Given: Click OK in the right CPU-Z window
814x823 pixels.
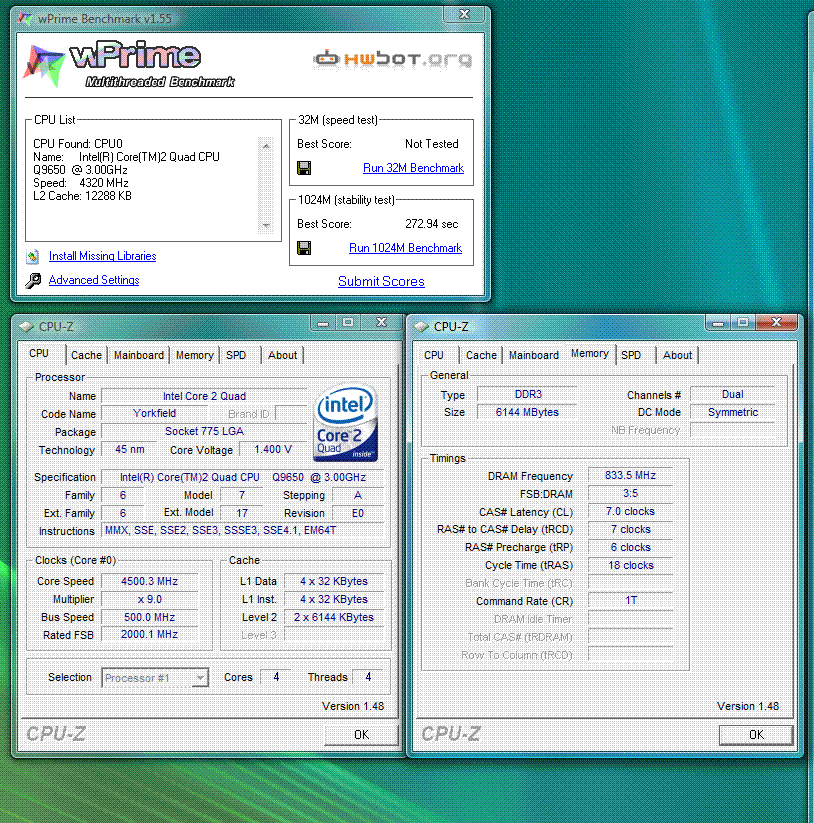Looking at the screenshot, I should pyautogui.click(x=756, y=735).
